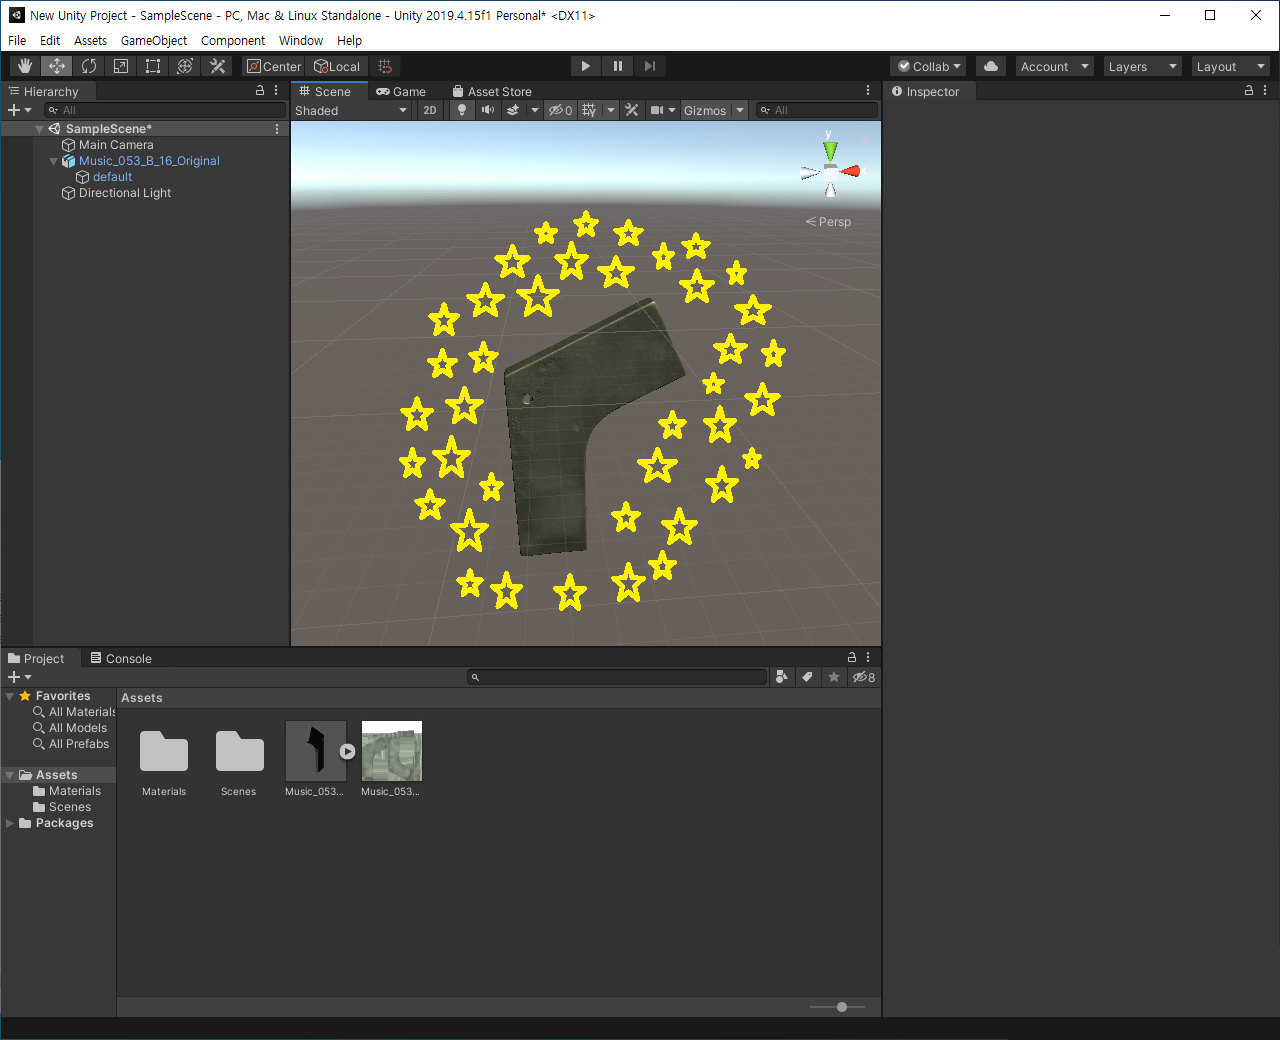The height and width of the screenshot is (1040, 1280).
Task: Toggle hidden objects visibility counter in Scene
Action: pos(560,110)
